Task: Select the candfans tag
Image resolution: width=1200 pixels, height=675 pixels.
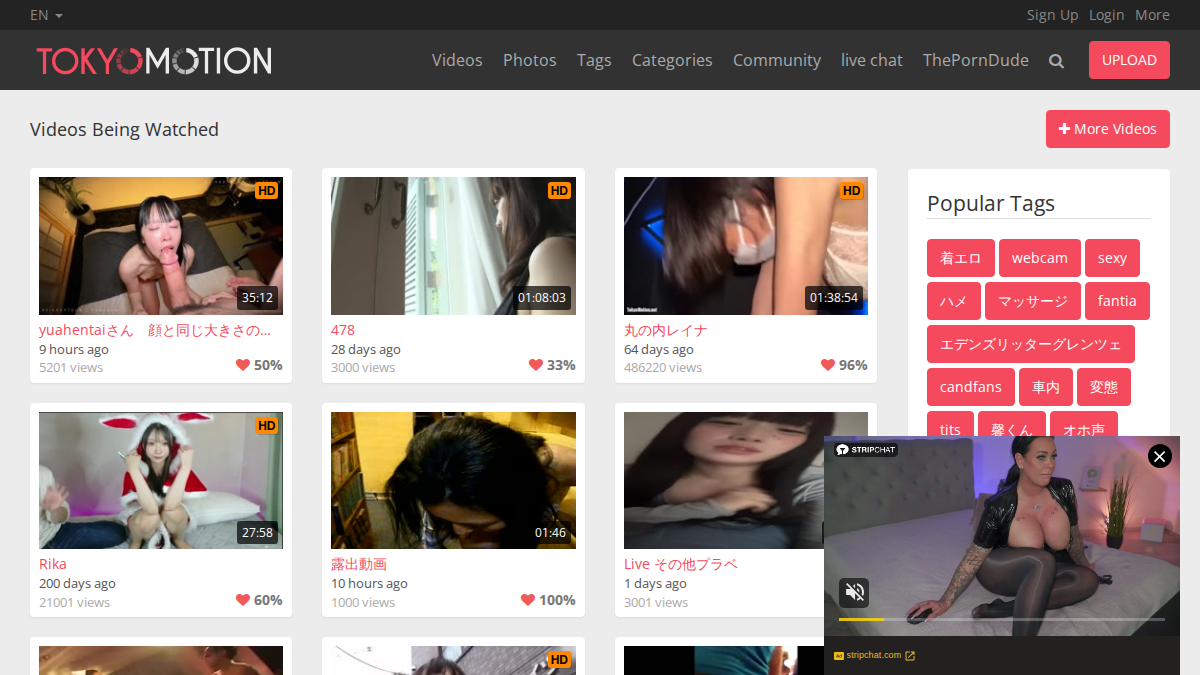Action: [971, 387]
